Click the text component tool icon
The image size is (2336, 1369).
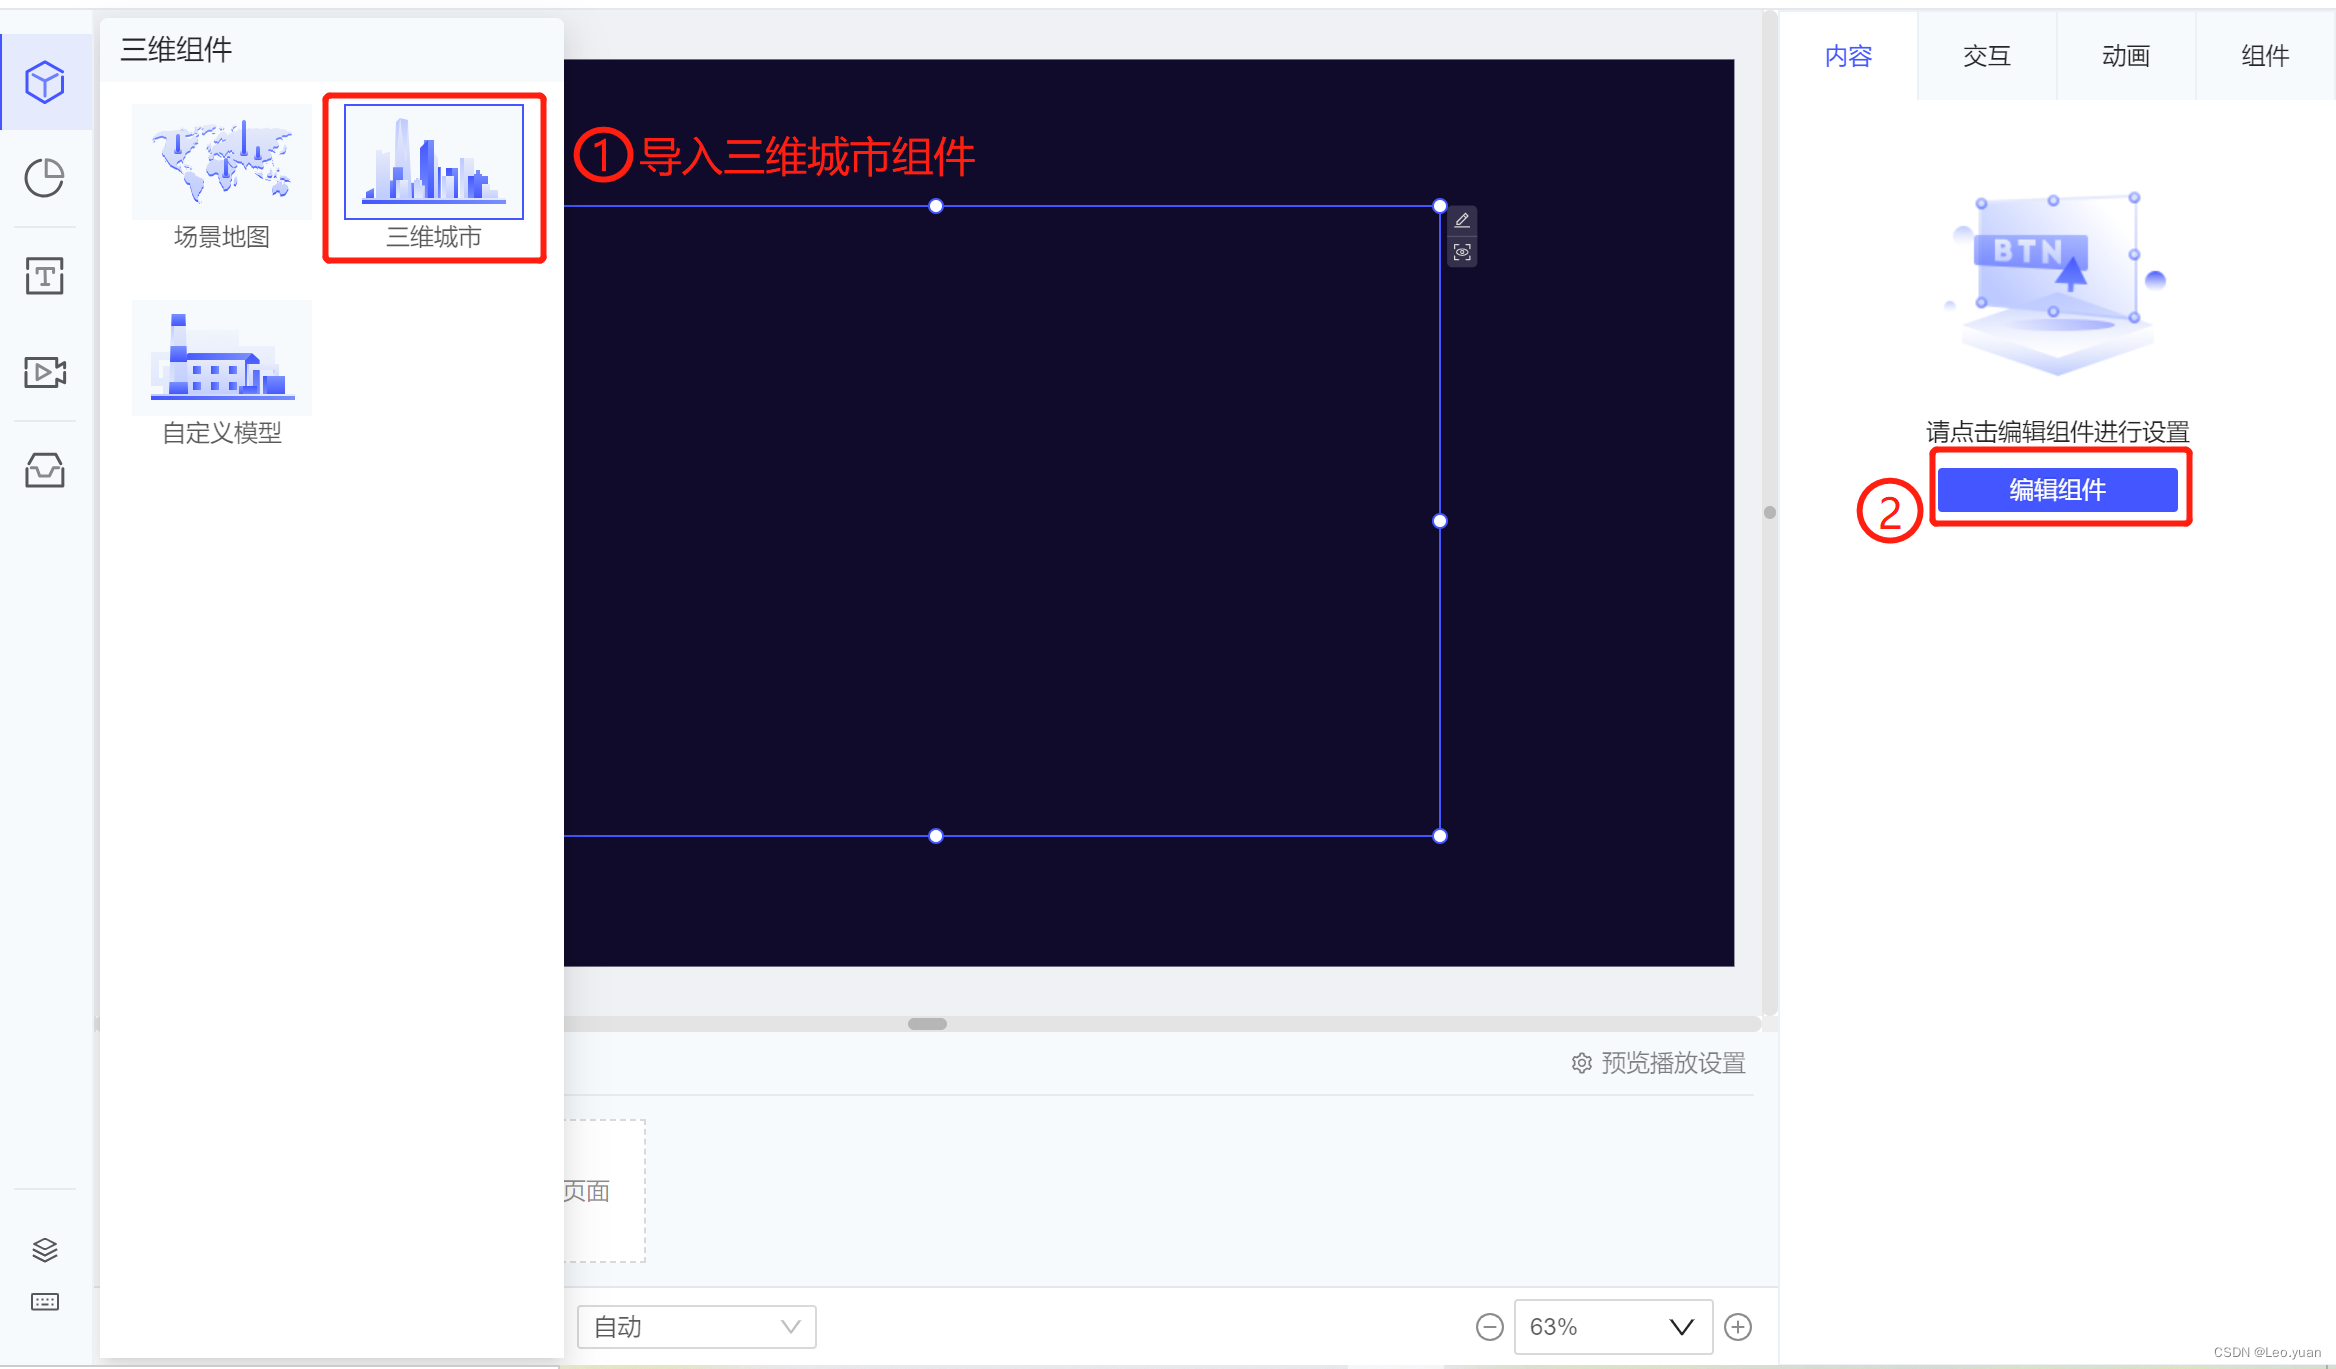click(44, 274)
